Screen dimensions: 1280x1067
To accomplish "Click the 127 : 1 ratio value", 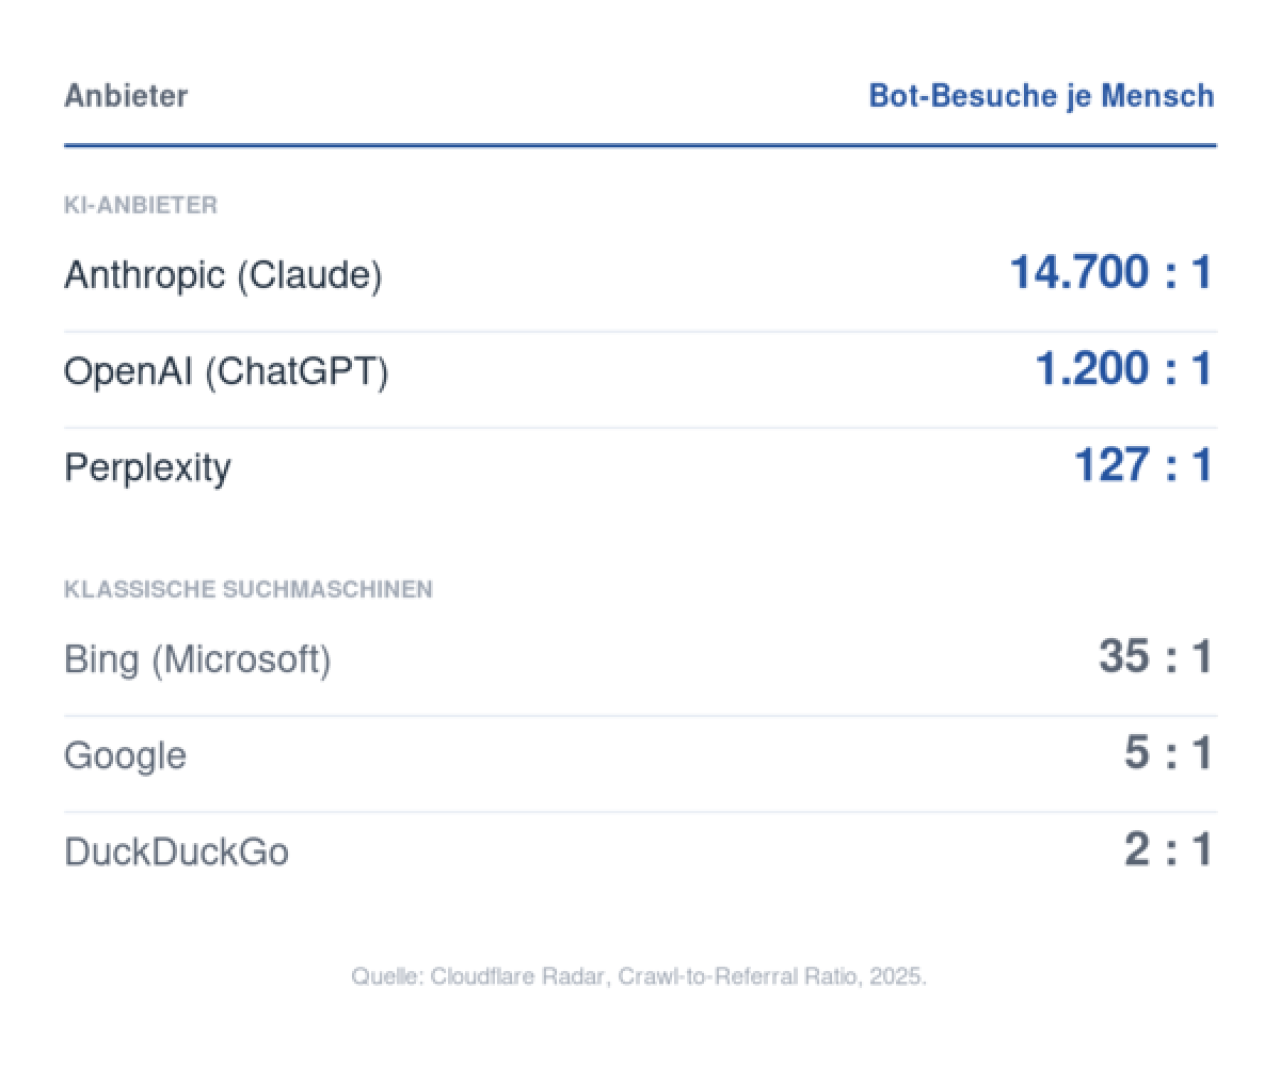I will pos(1143,465).
